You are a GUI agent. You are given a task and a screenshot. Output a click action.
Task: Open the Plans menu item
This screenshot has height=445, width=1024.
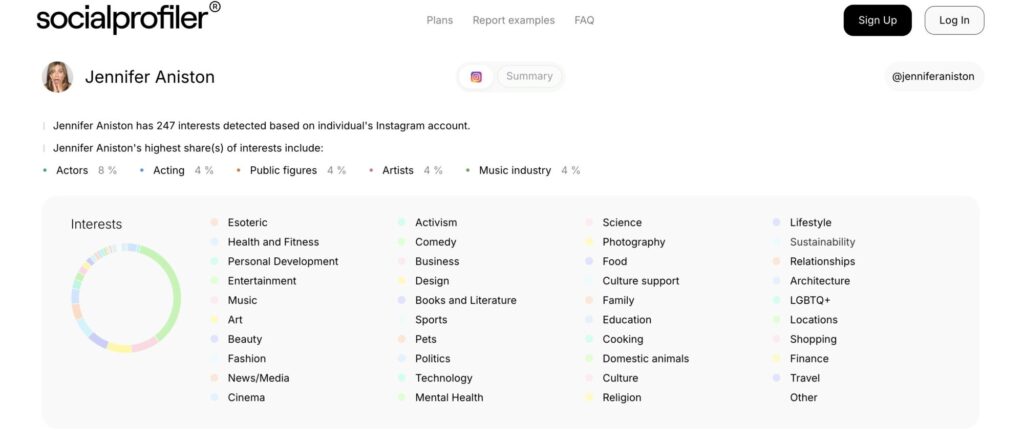click(439, 20)
